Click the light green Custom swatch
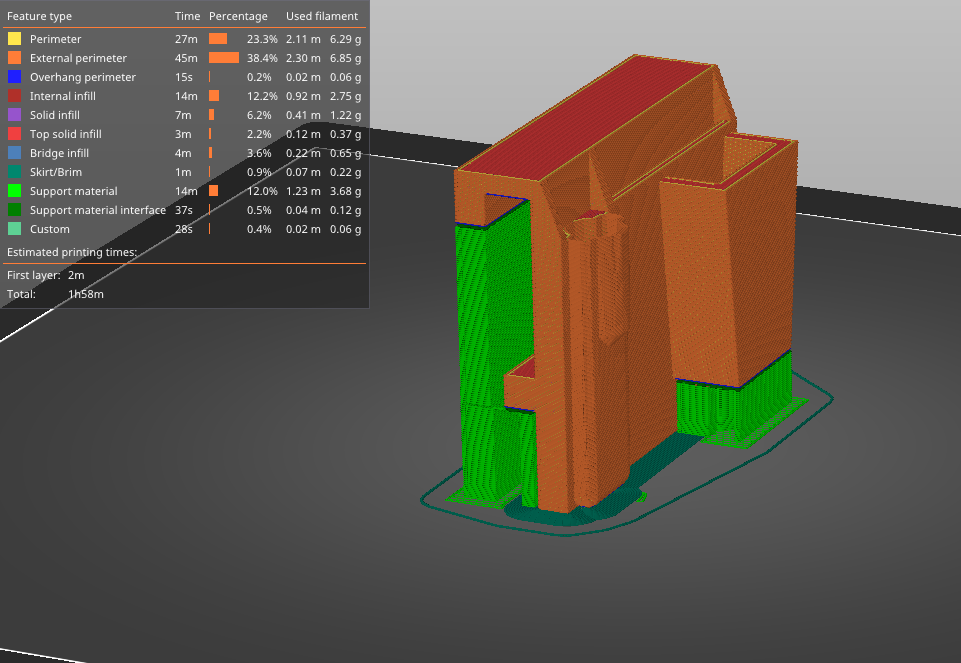961x663 pixels. [x=13, y=228]
